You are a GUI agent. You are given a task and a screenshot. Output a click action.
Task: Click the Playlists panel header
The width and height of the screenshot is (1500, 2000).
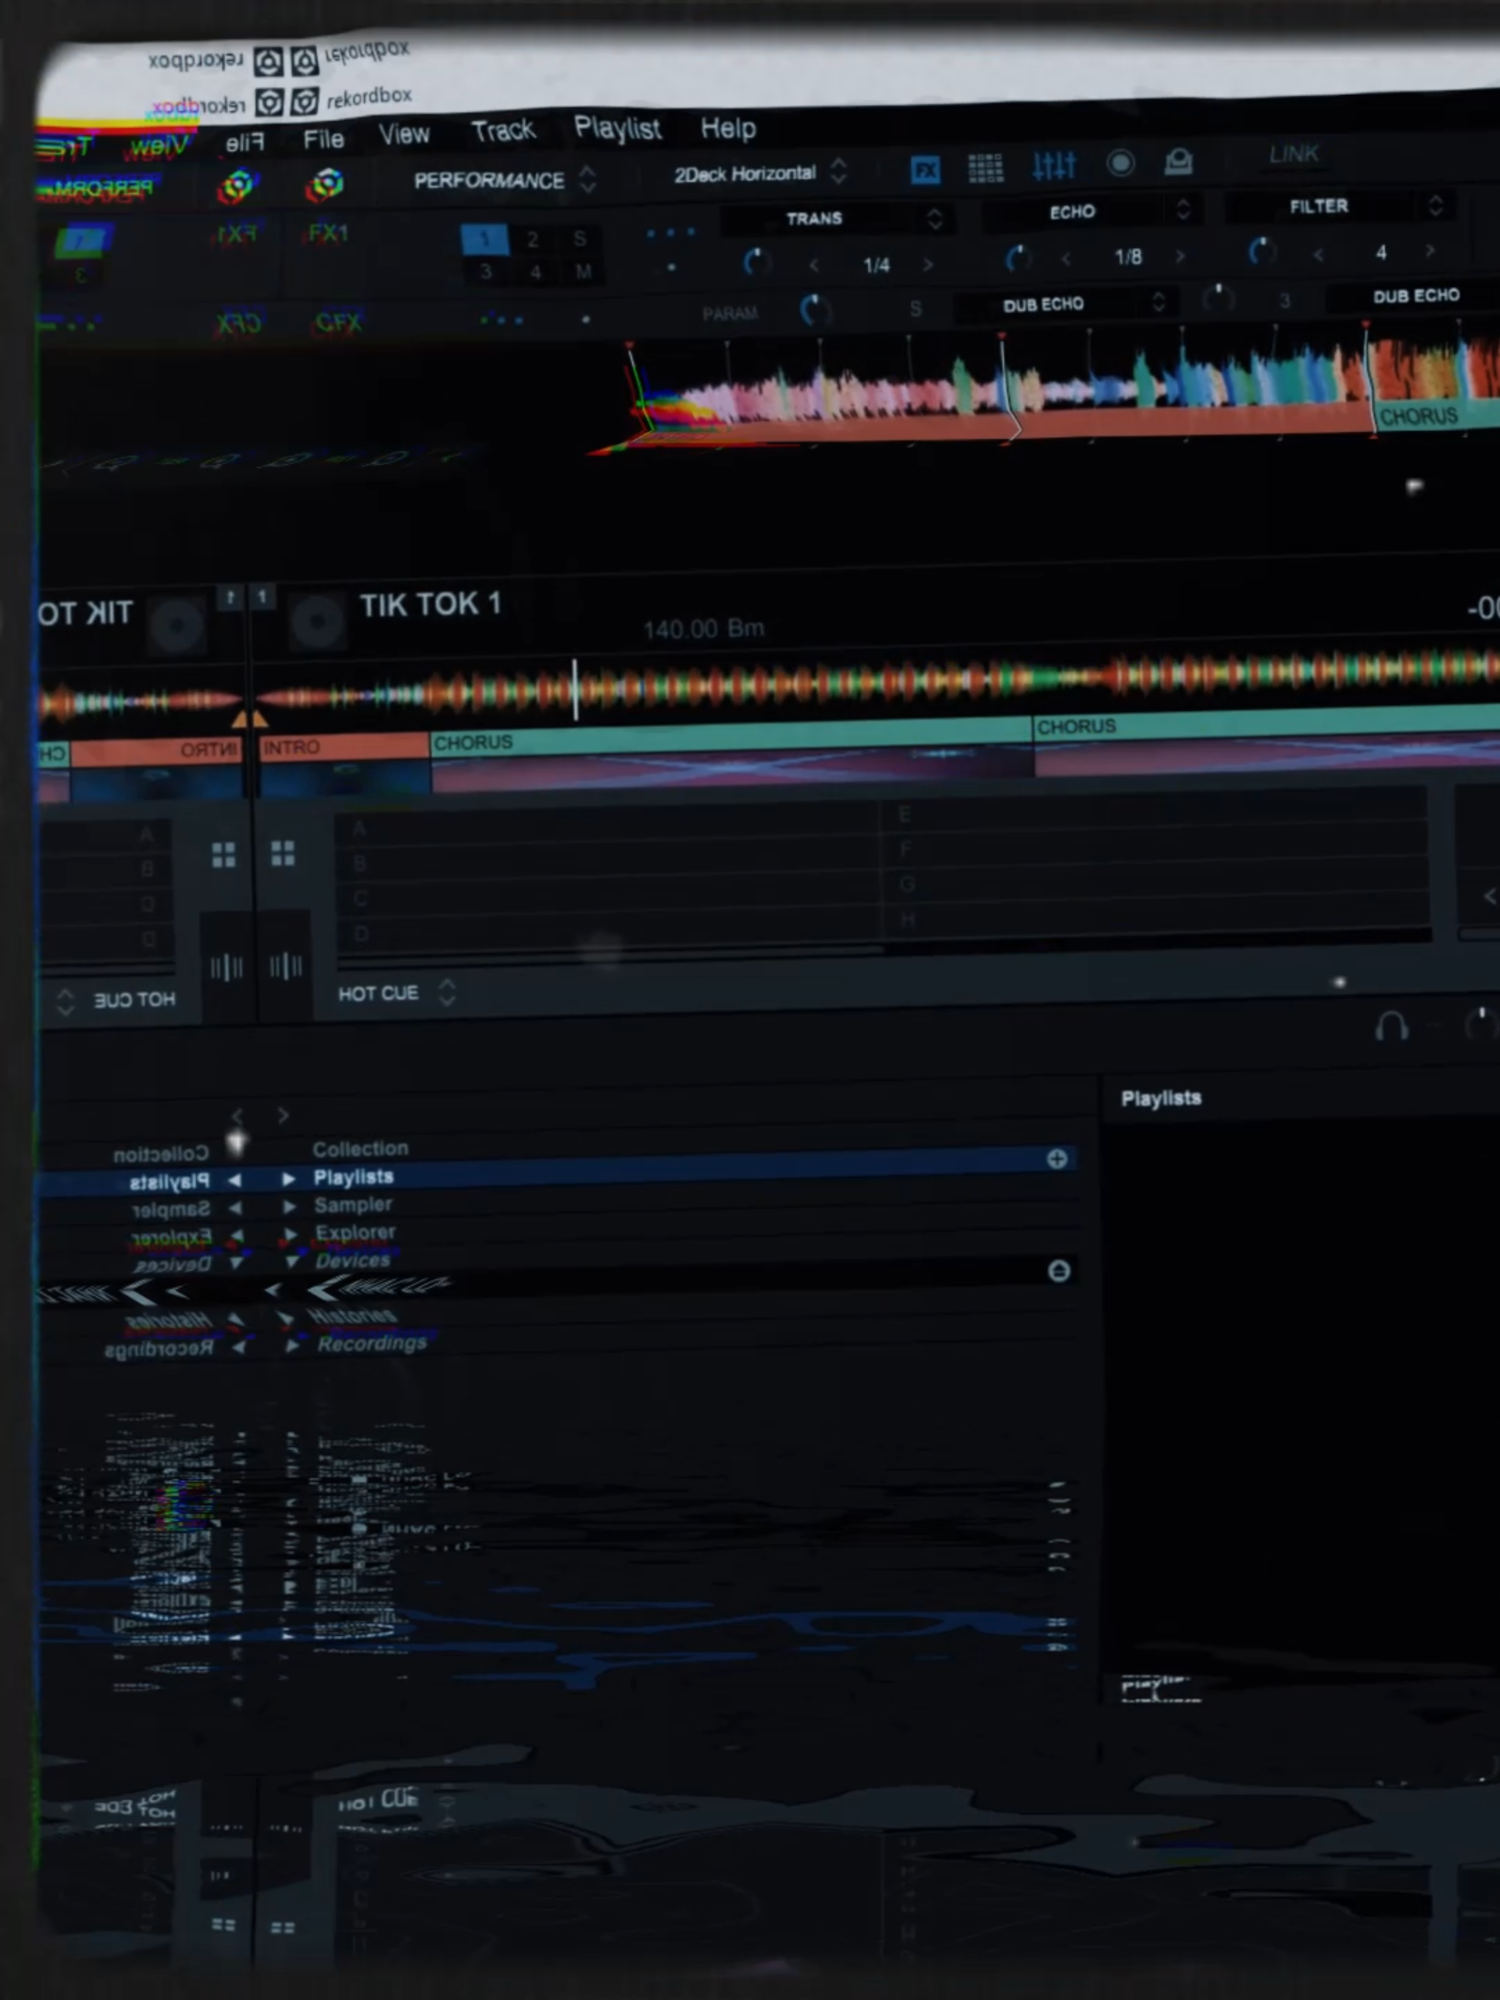(x=1161, y=1098)
